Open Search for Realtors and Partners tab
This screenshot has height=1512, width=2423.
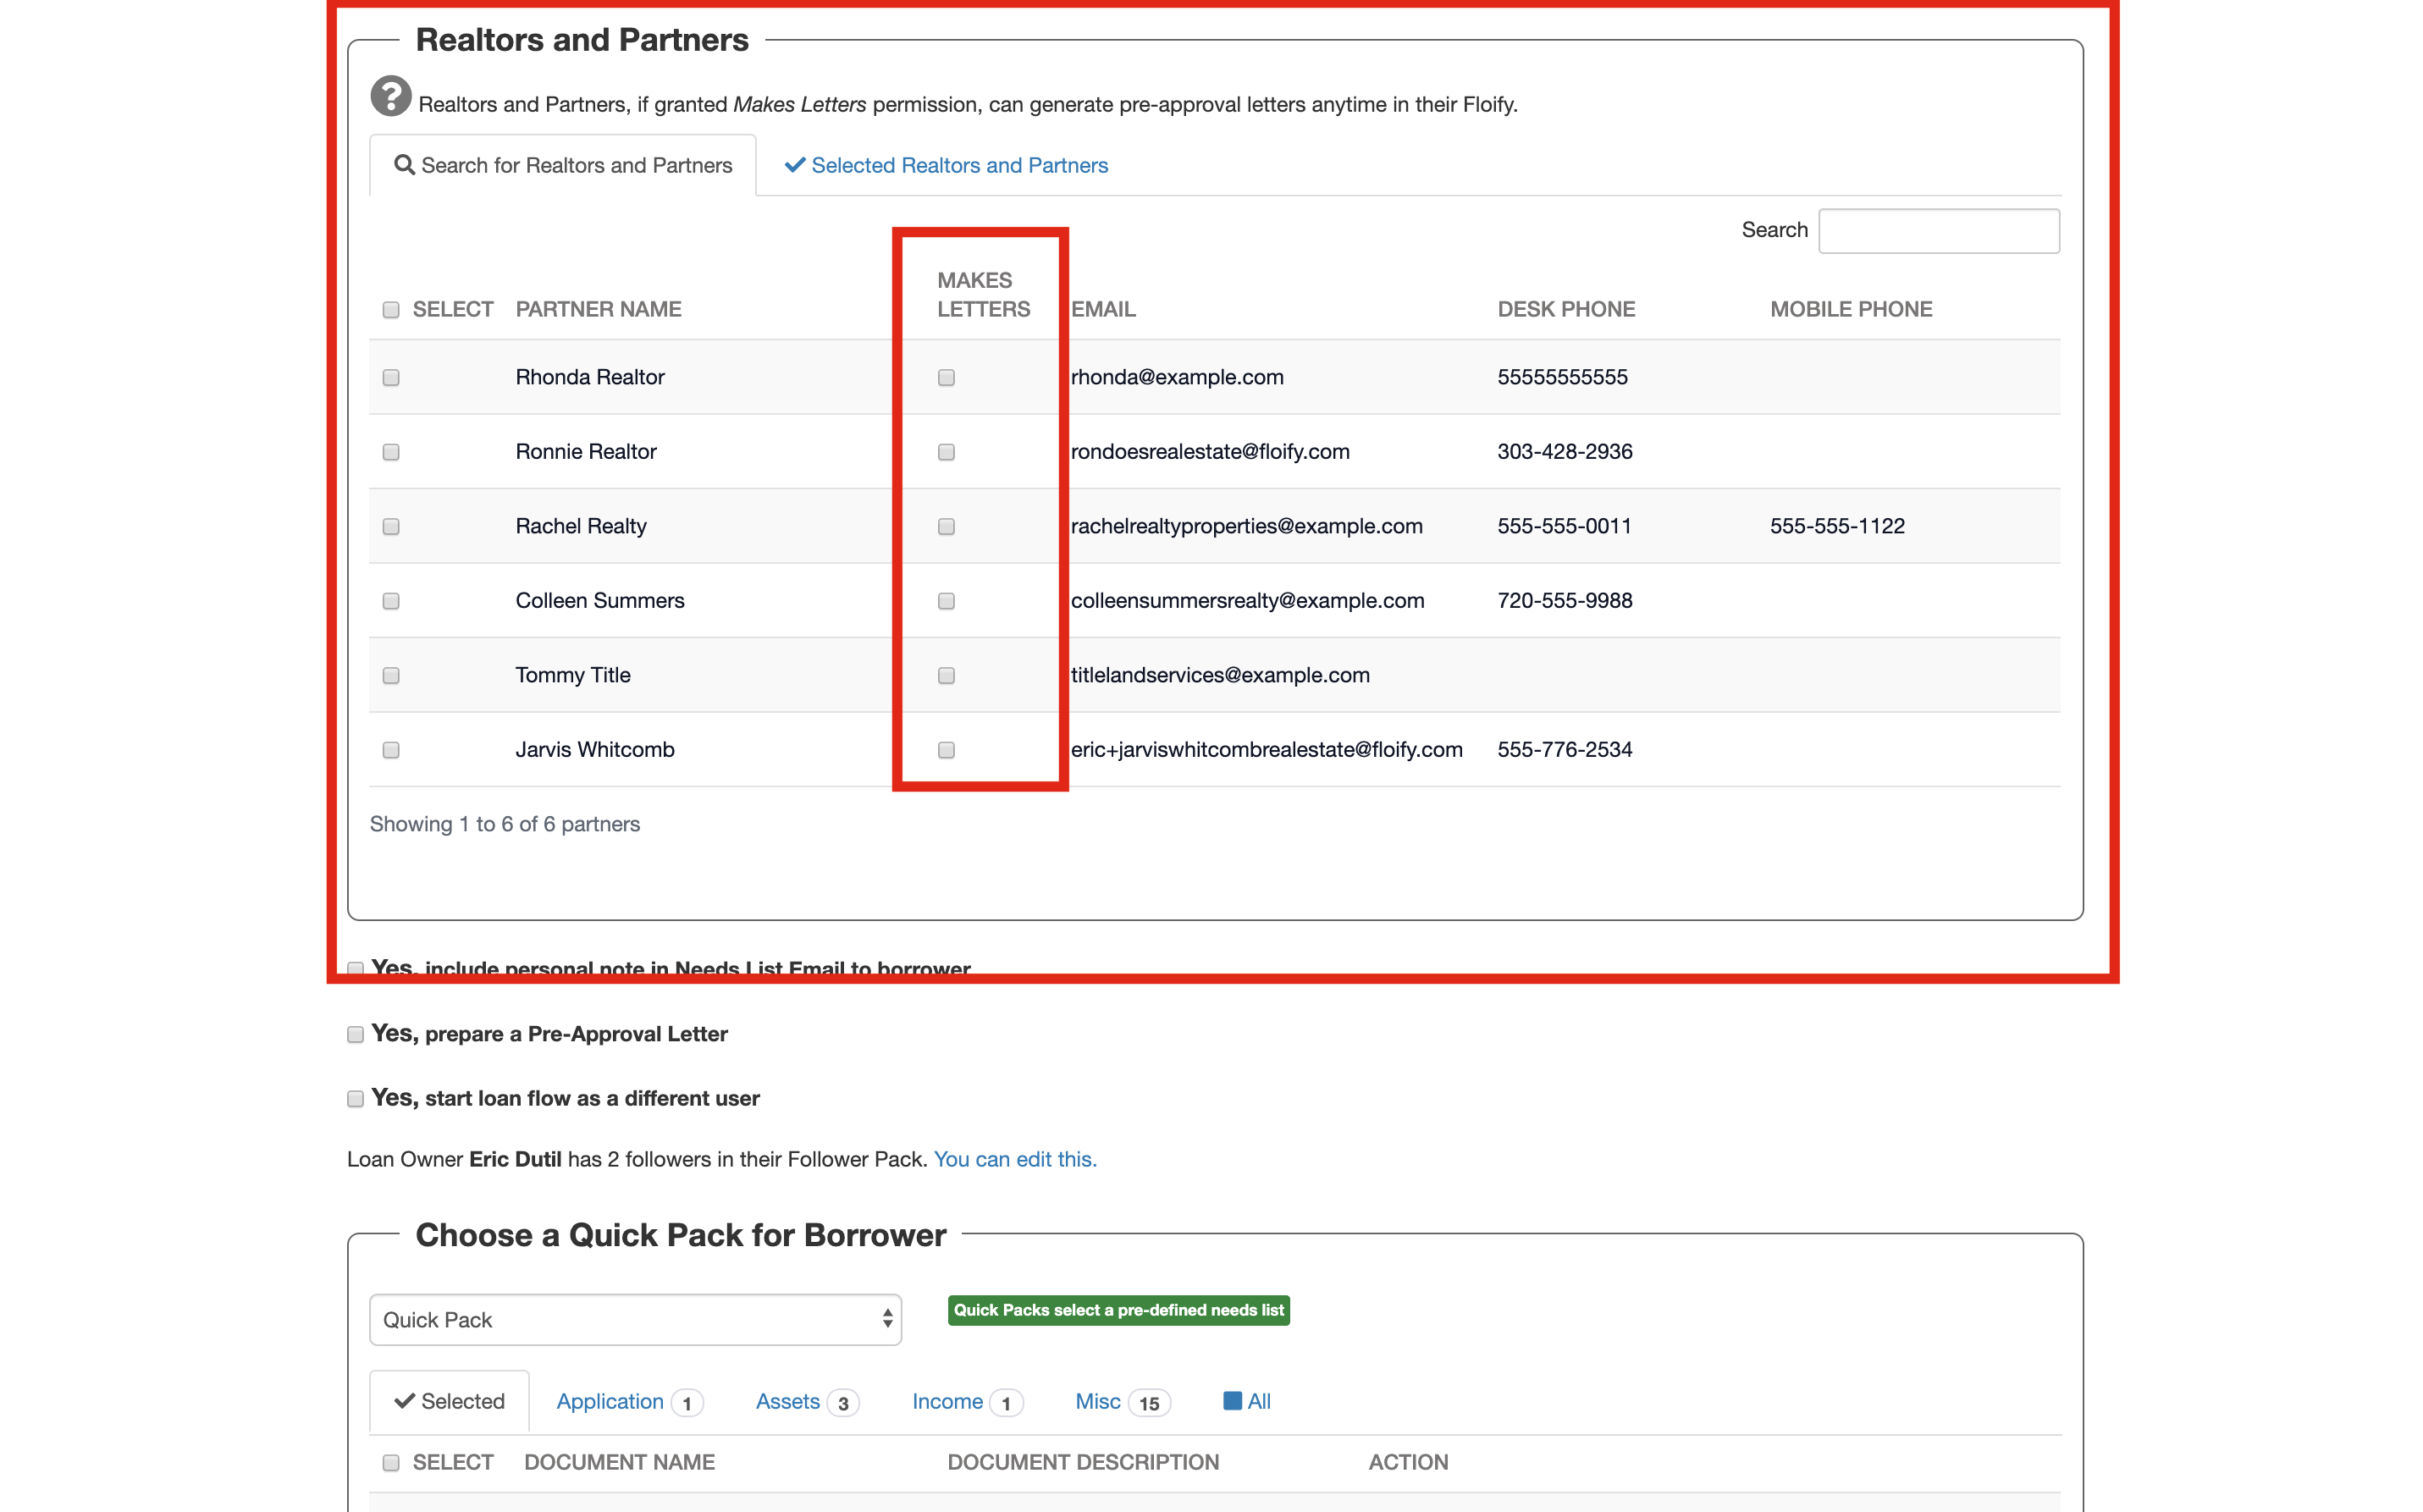pyautogui.click(x=563, y=165)
